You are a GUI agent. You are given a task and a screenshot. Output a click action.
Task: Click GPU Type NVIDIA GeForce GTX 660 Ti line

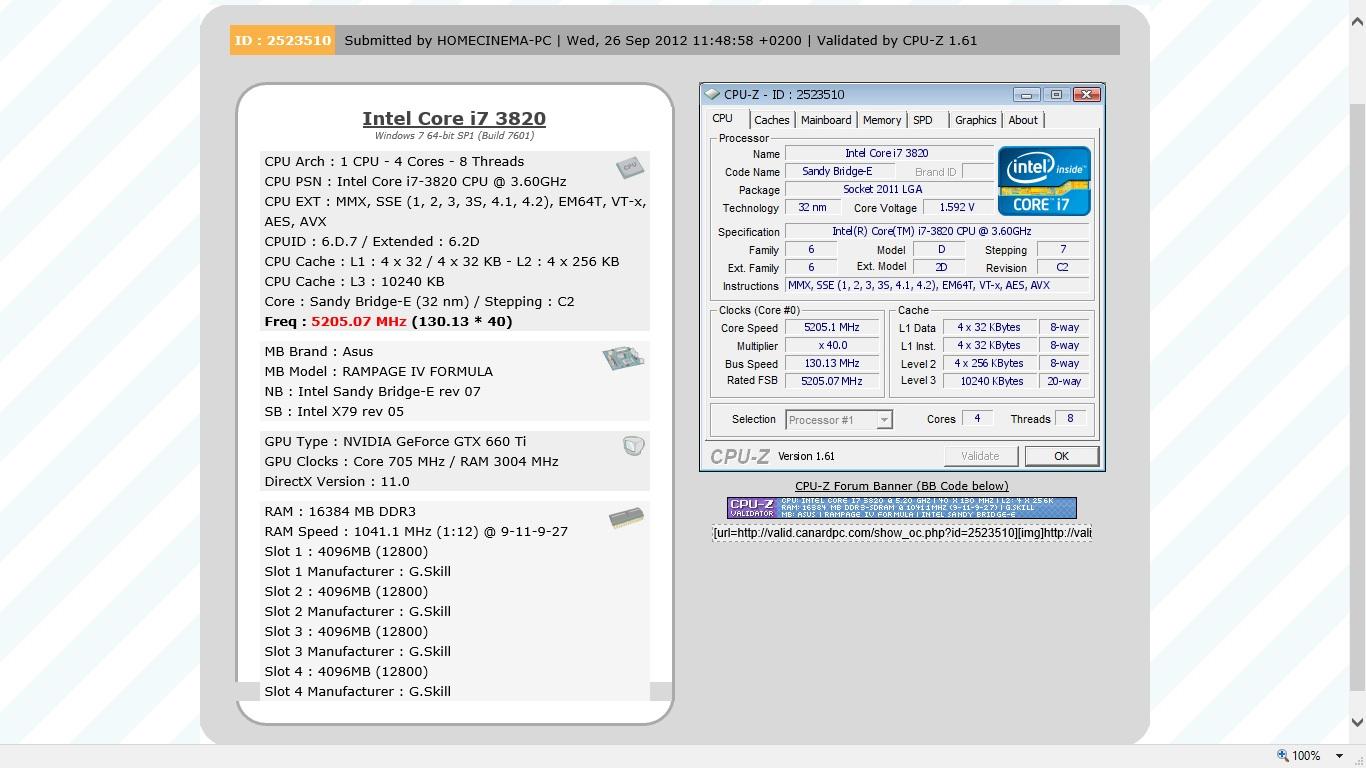pyautogui.click(x=395, y=441)
